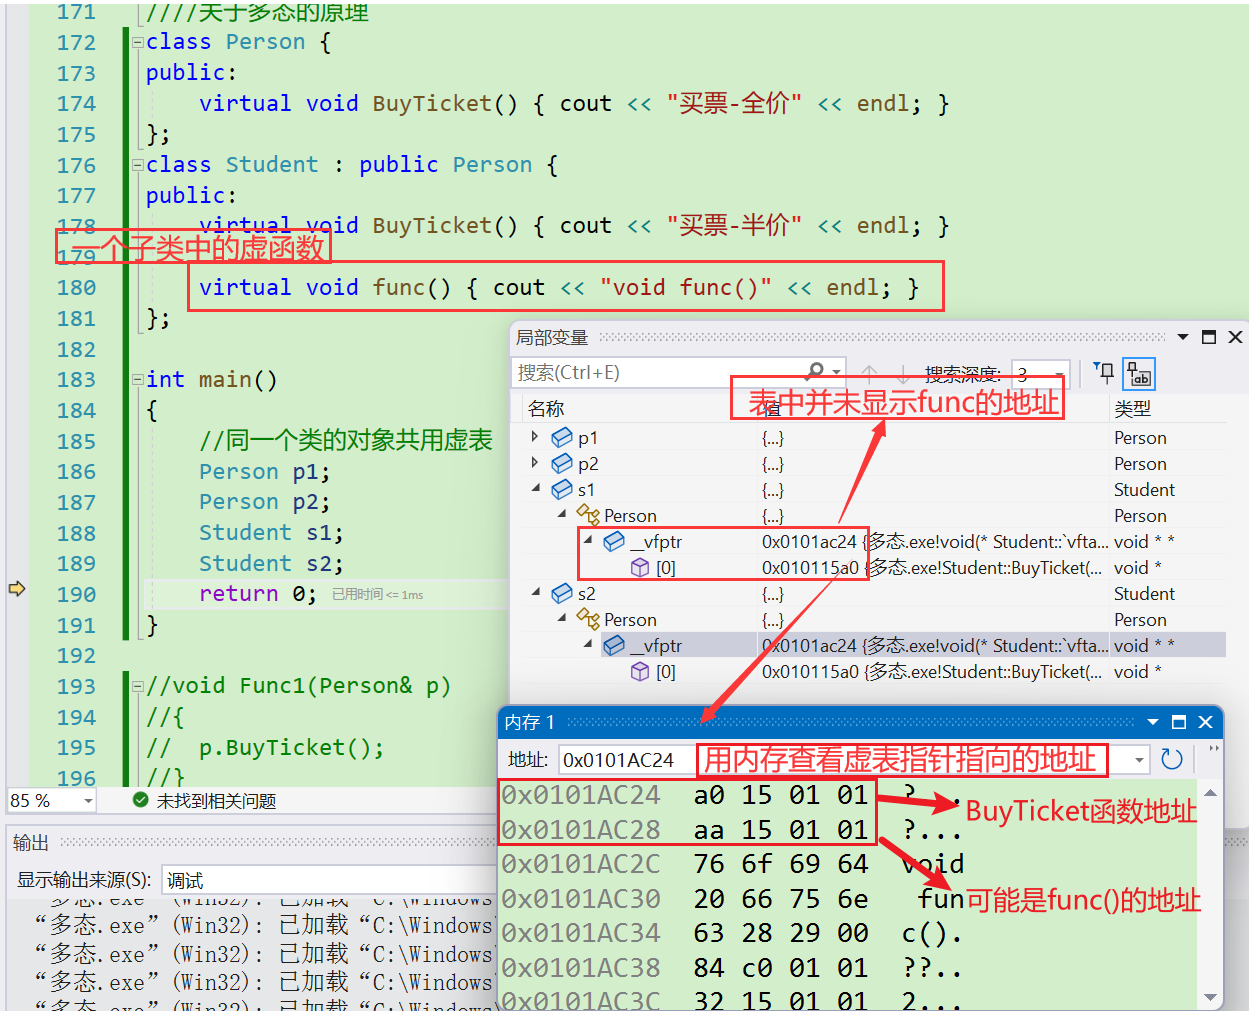The image size is (1250, 1012).
Task: Select memory row 0x0101AC38
Action: point(732,967)
